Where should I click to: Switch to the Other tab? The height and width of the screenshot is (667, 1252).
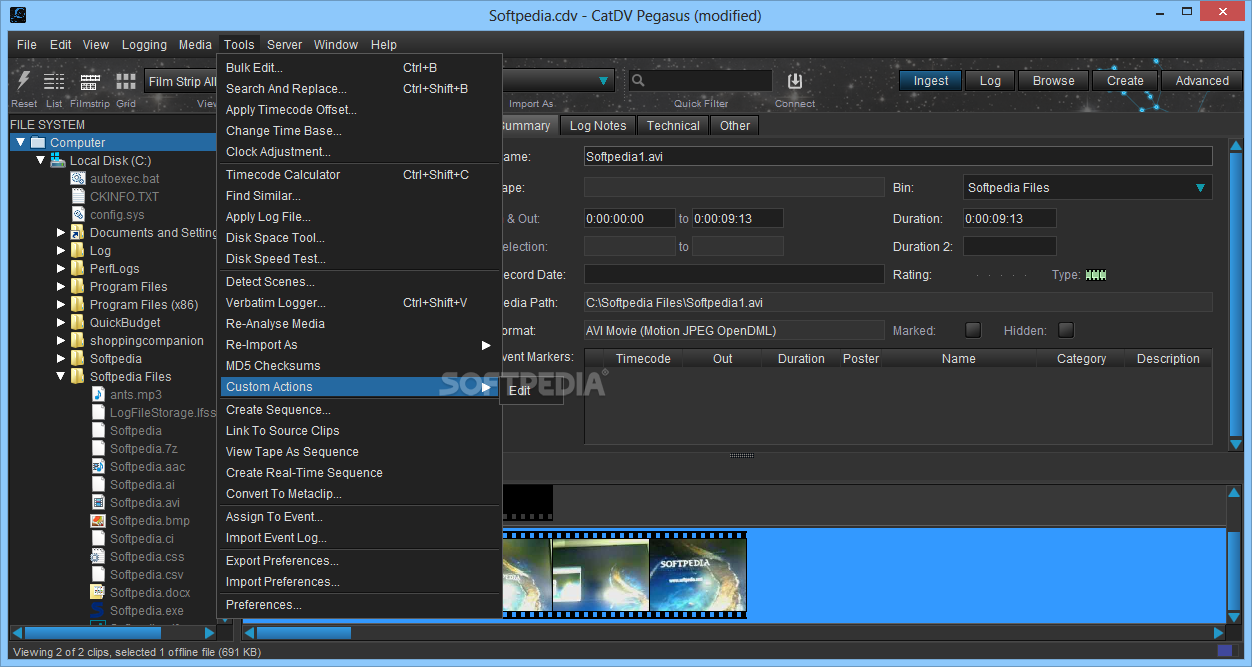tap(735, 125)
